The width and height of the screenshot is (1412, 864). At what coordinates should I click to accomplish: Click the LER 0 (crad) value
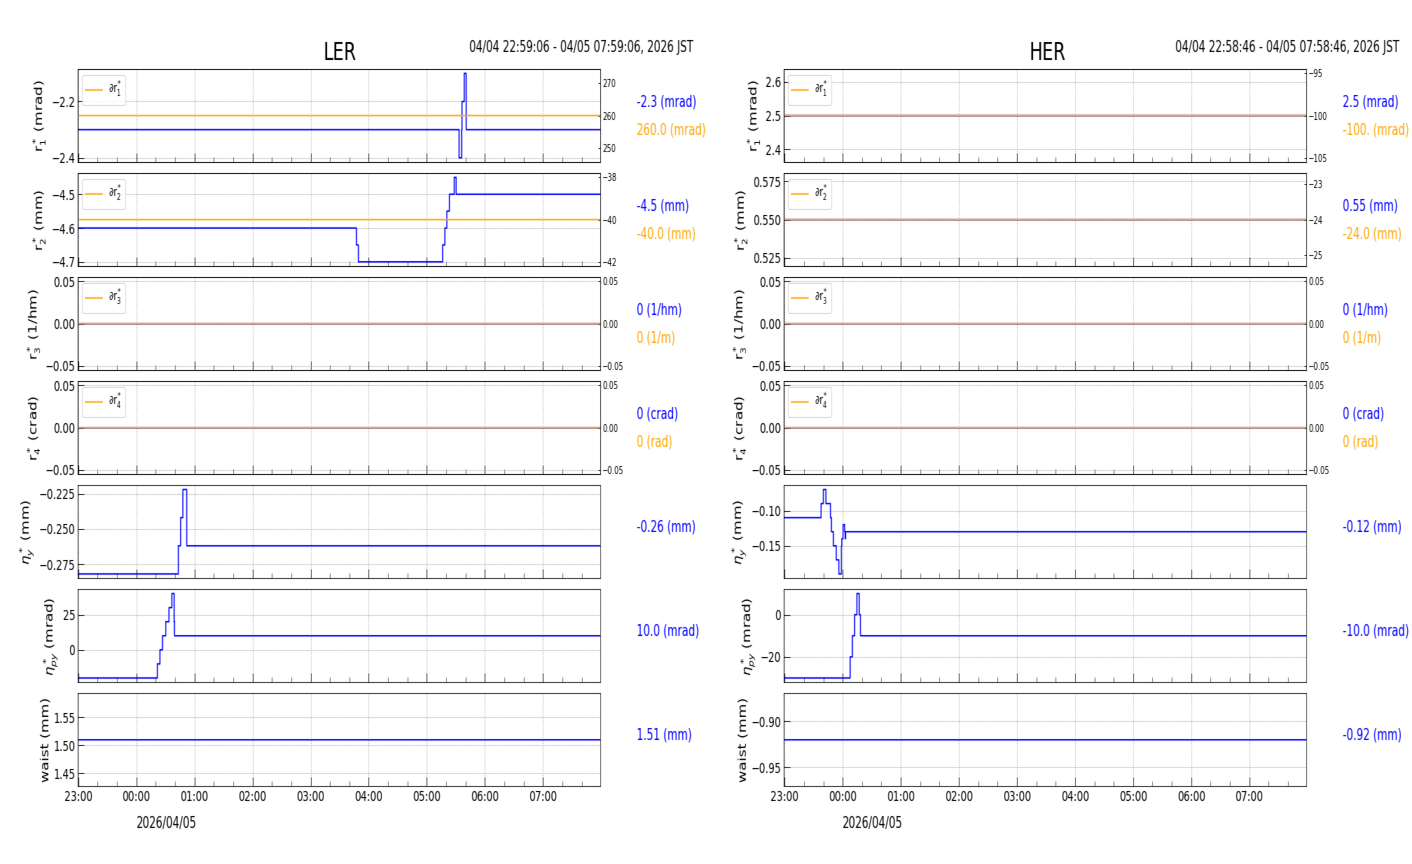(657, 414)
